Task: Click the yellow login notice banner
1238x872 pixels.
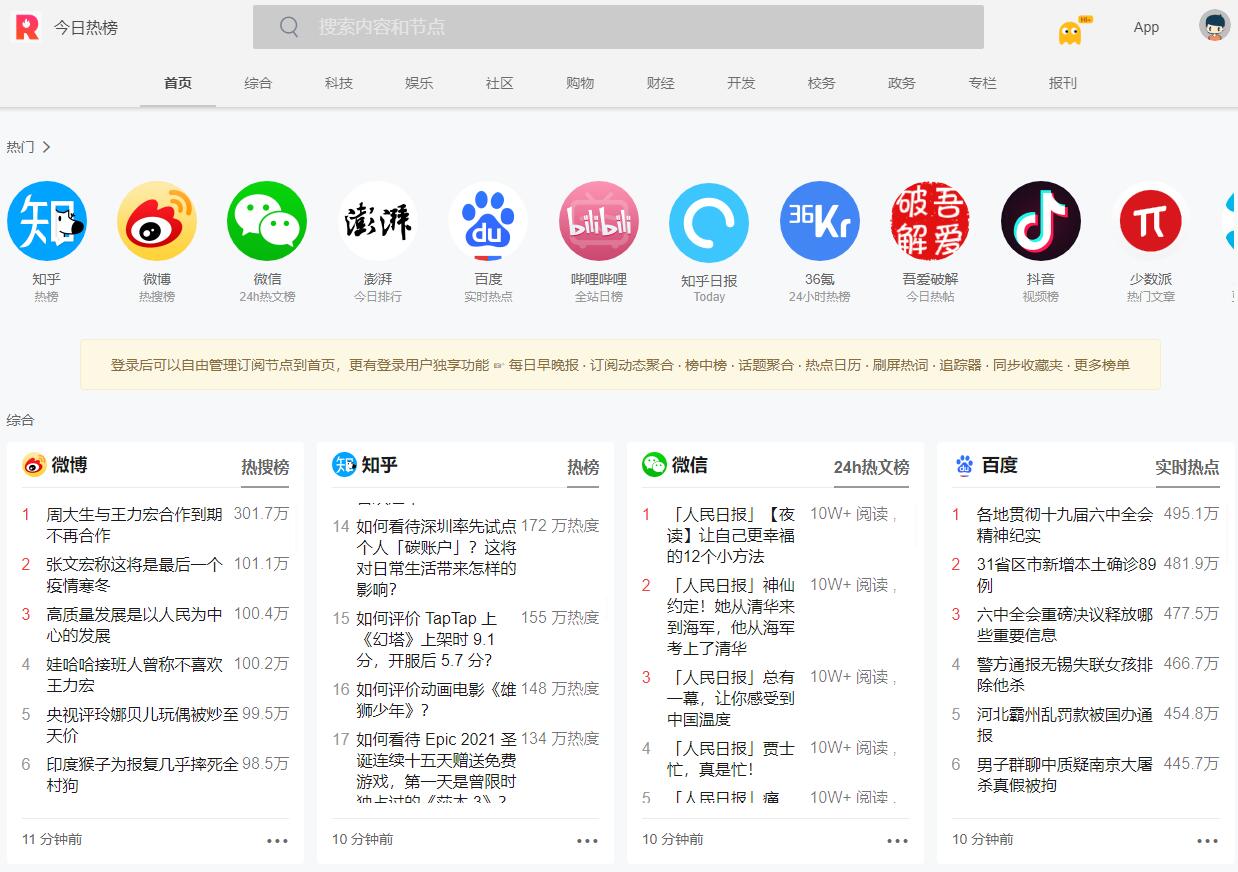Action: 620,365
